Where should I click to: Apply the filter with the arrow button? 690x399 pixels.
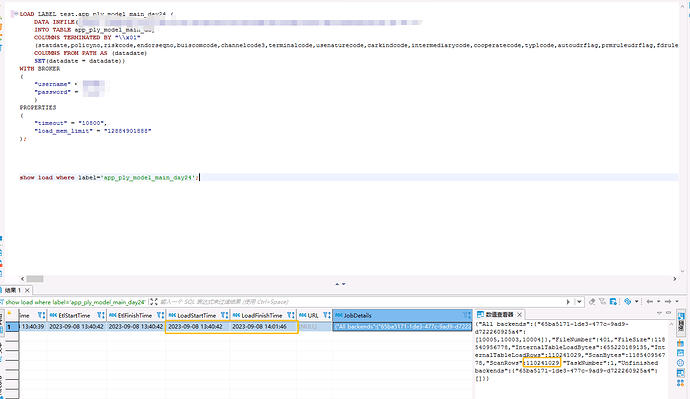click(568, 302)
